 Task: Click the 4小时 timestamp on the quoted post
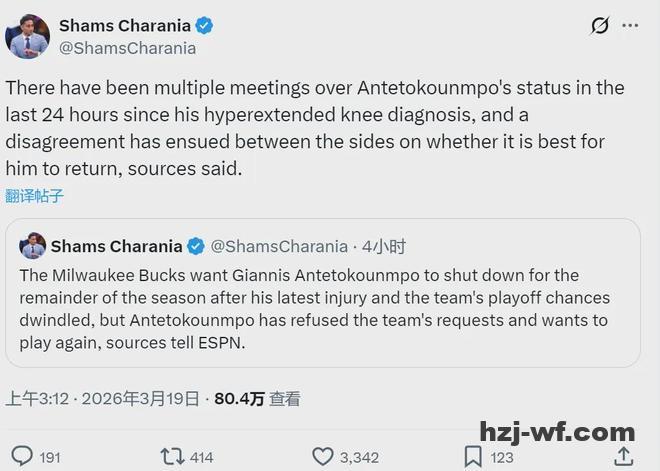pos(384,246)
